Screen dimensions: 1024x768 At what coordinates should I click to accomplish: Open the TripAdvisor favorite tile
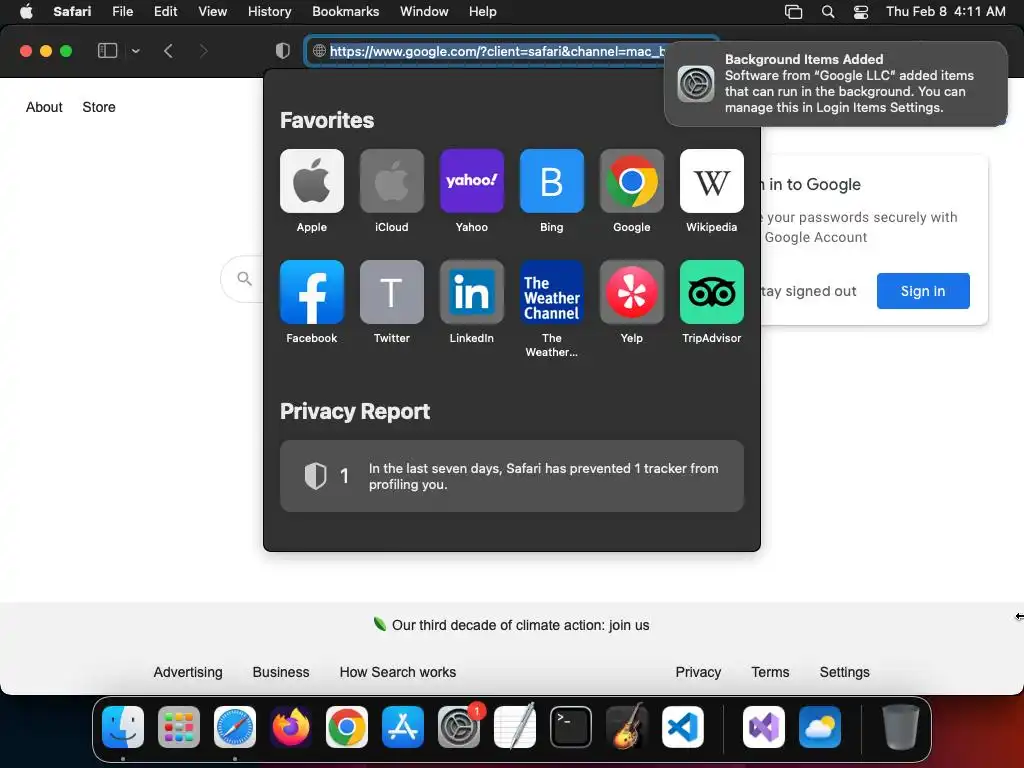point(711,292)
